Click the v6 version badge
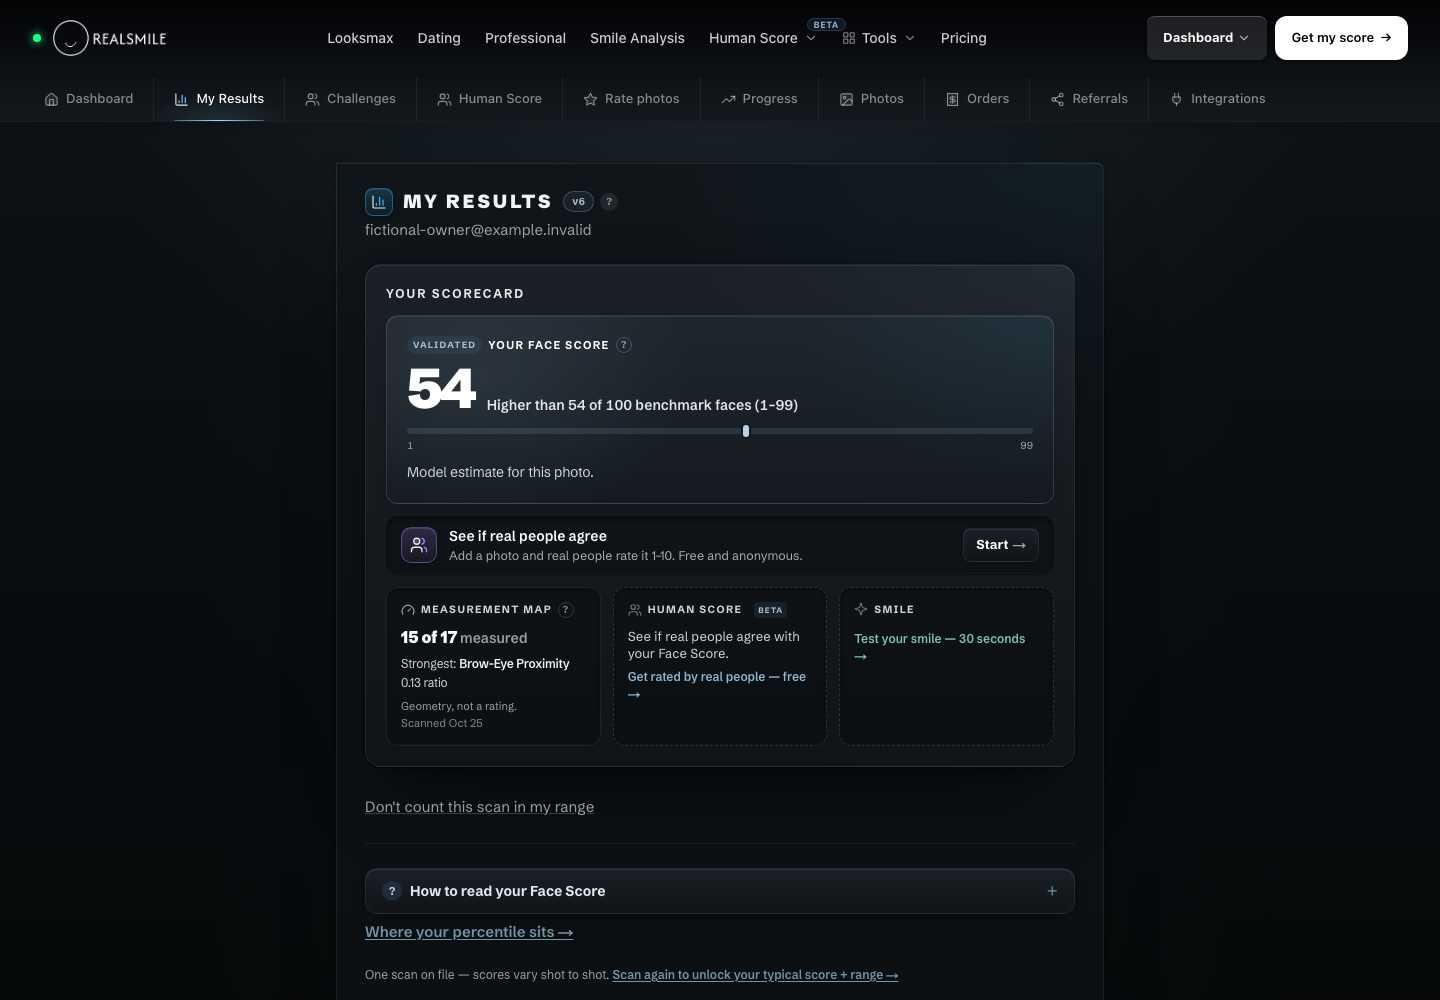 578,202
